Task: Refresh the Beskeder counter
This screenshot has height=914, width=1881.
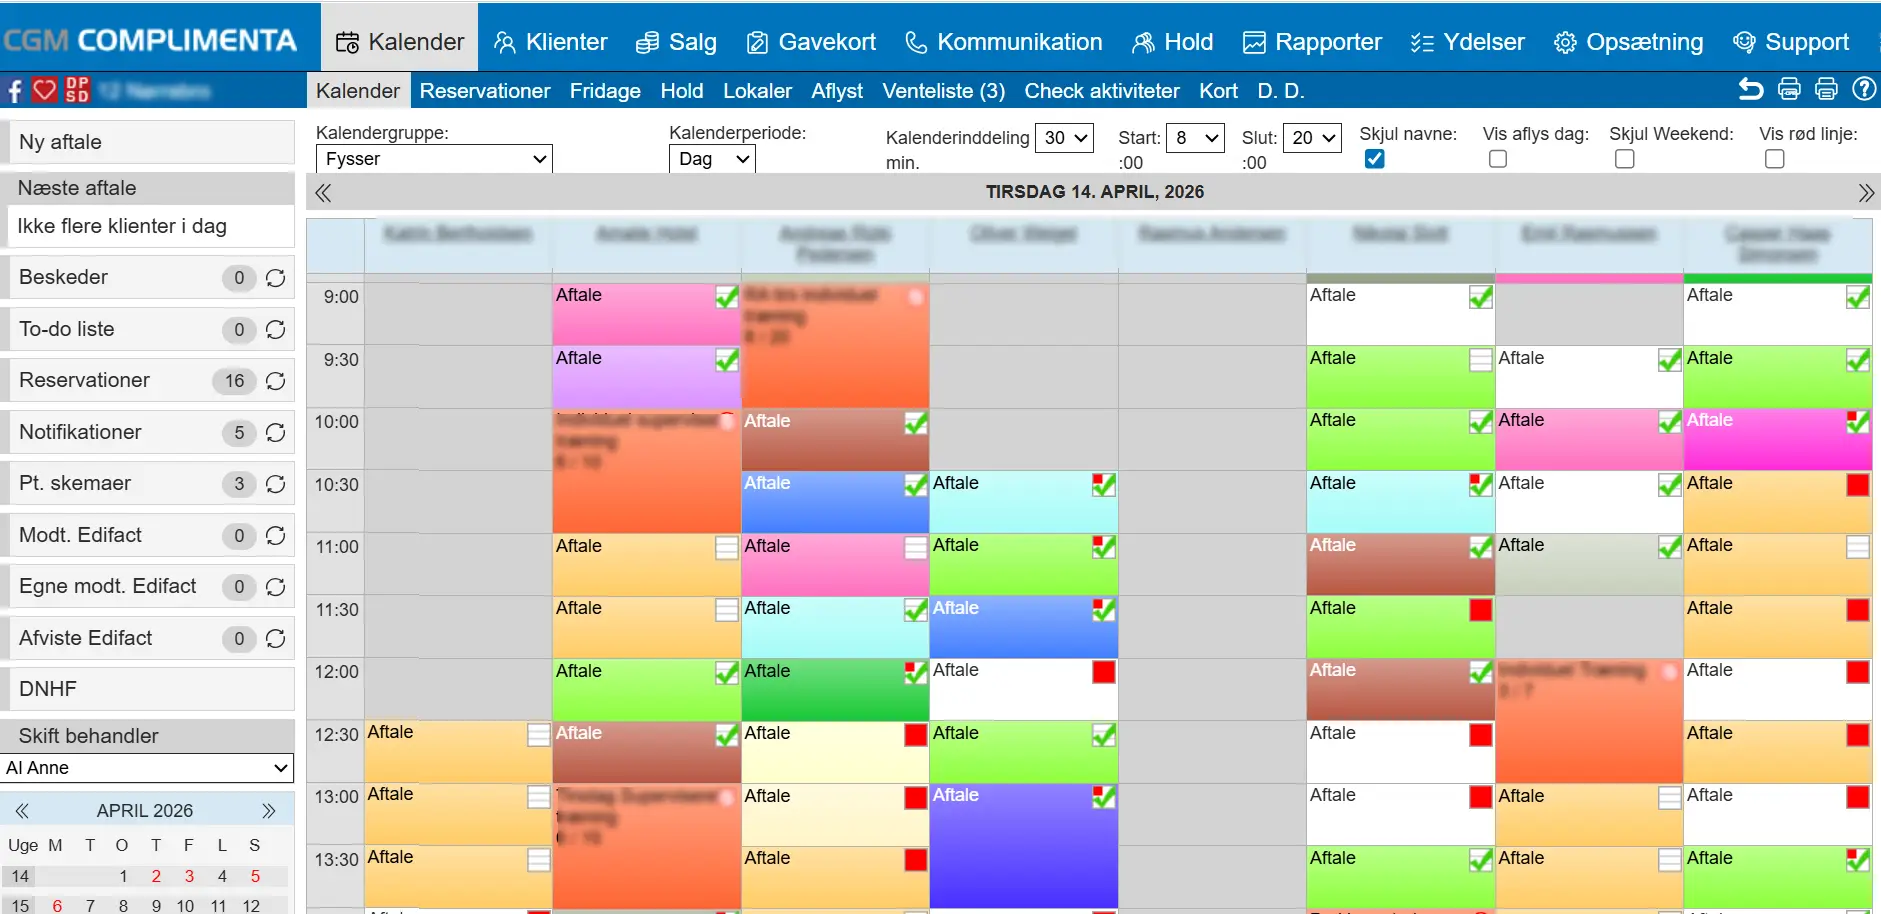Action: (x=276, y=278)
